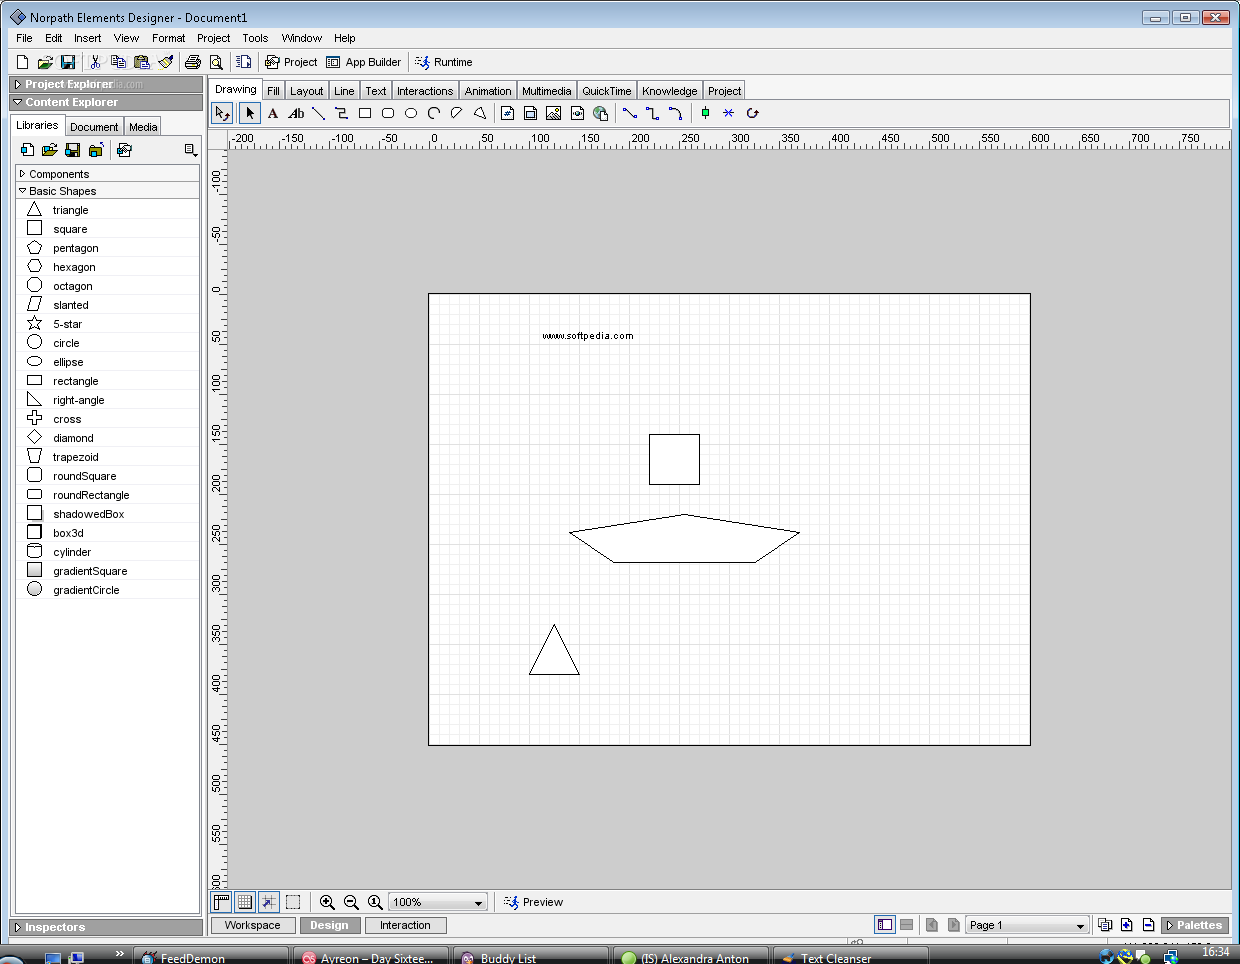Screen dimensions: 1240x964
Task: Click the Project toolbar button
Action: click(x=291, y=62)
